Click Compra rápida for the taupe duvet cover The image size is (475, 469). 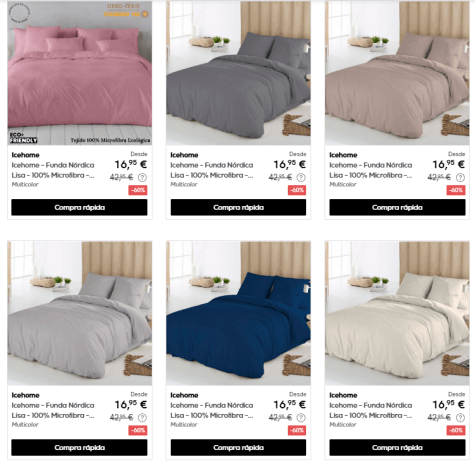point(397,207)
